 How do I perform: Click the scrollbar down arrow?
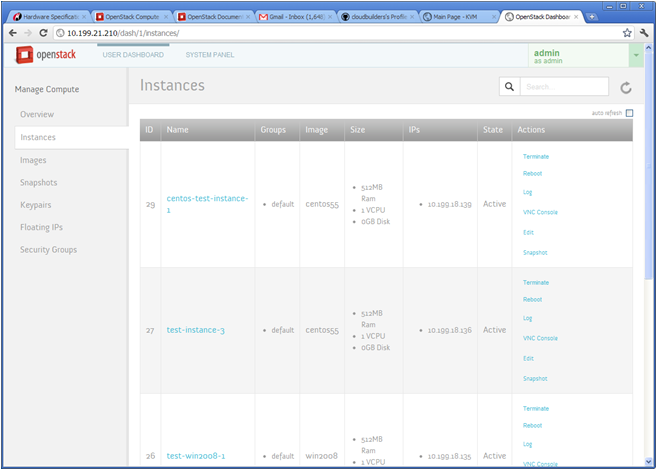649,461
